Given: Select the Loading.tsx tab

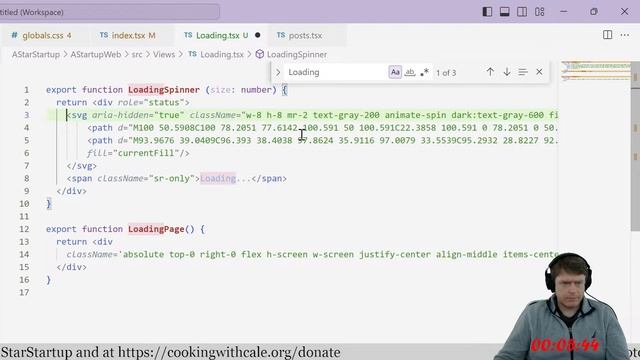Looking at the screenshot, I should coord(222,36).
